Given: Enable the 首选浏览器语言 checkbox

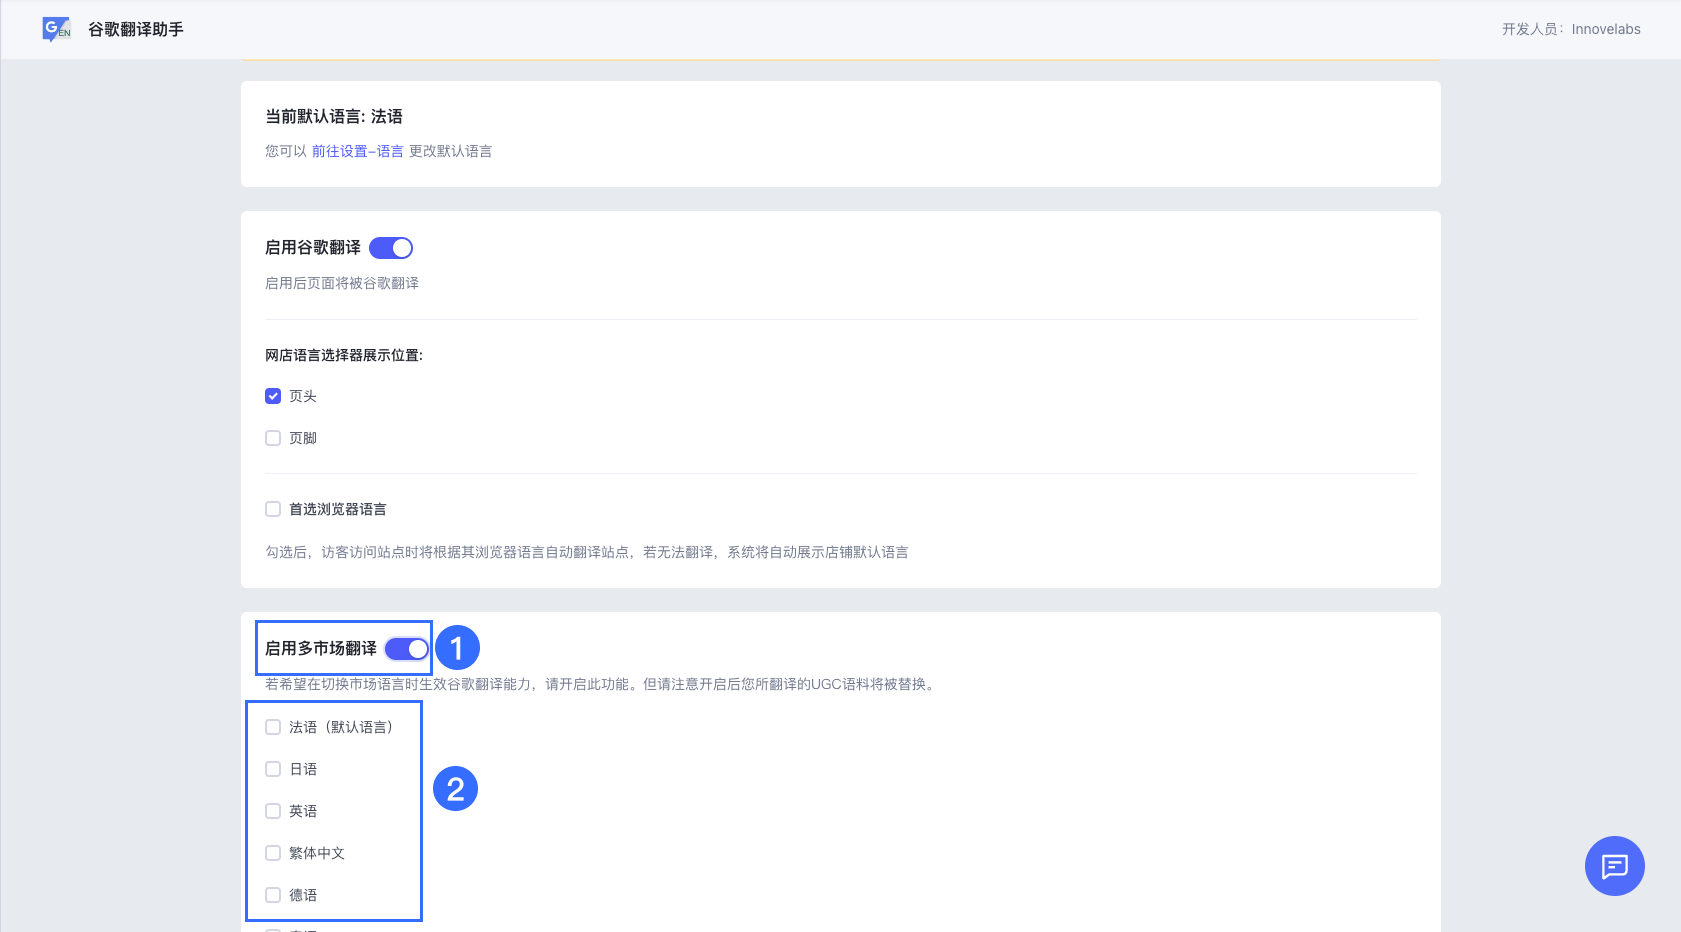Looking at the screenshot, I should [x=273, y=509].
